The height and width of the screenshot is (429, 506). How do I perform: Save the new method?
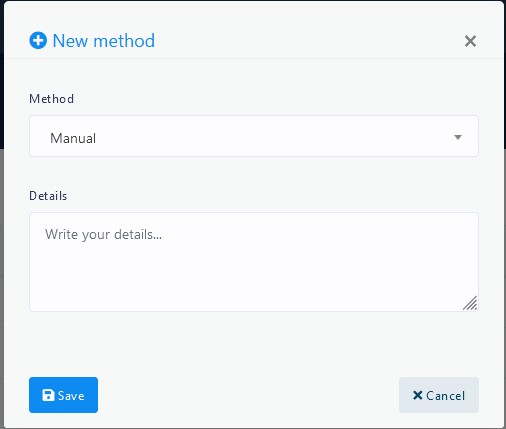tap(63, 395)
